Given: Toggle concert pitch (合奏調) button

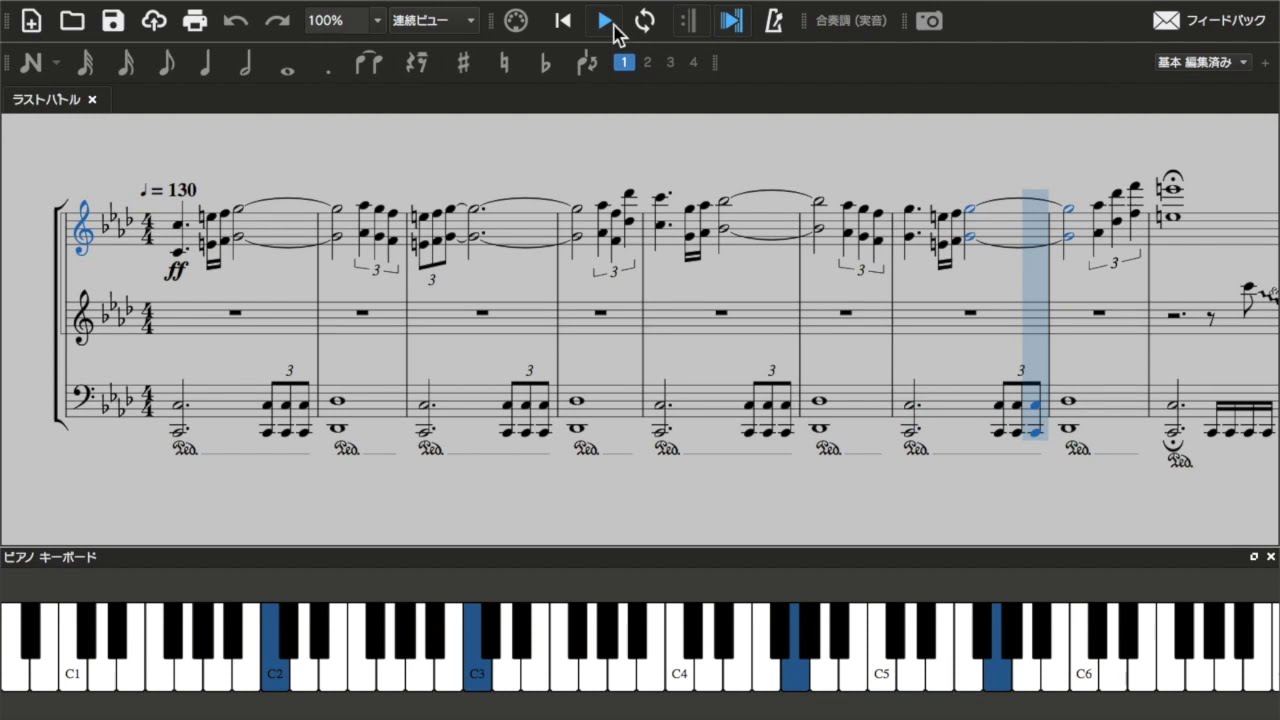Looking at the screenshot, I should 851,20.
